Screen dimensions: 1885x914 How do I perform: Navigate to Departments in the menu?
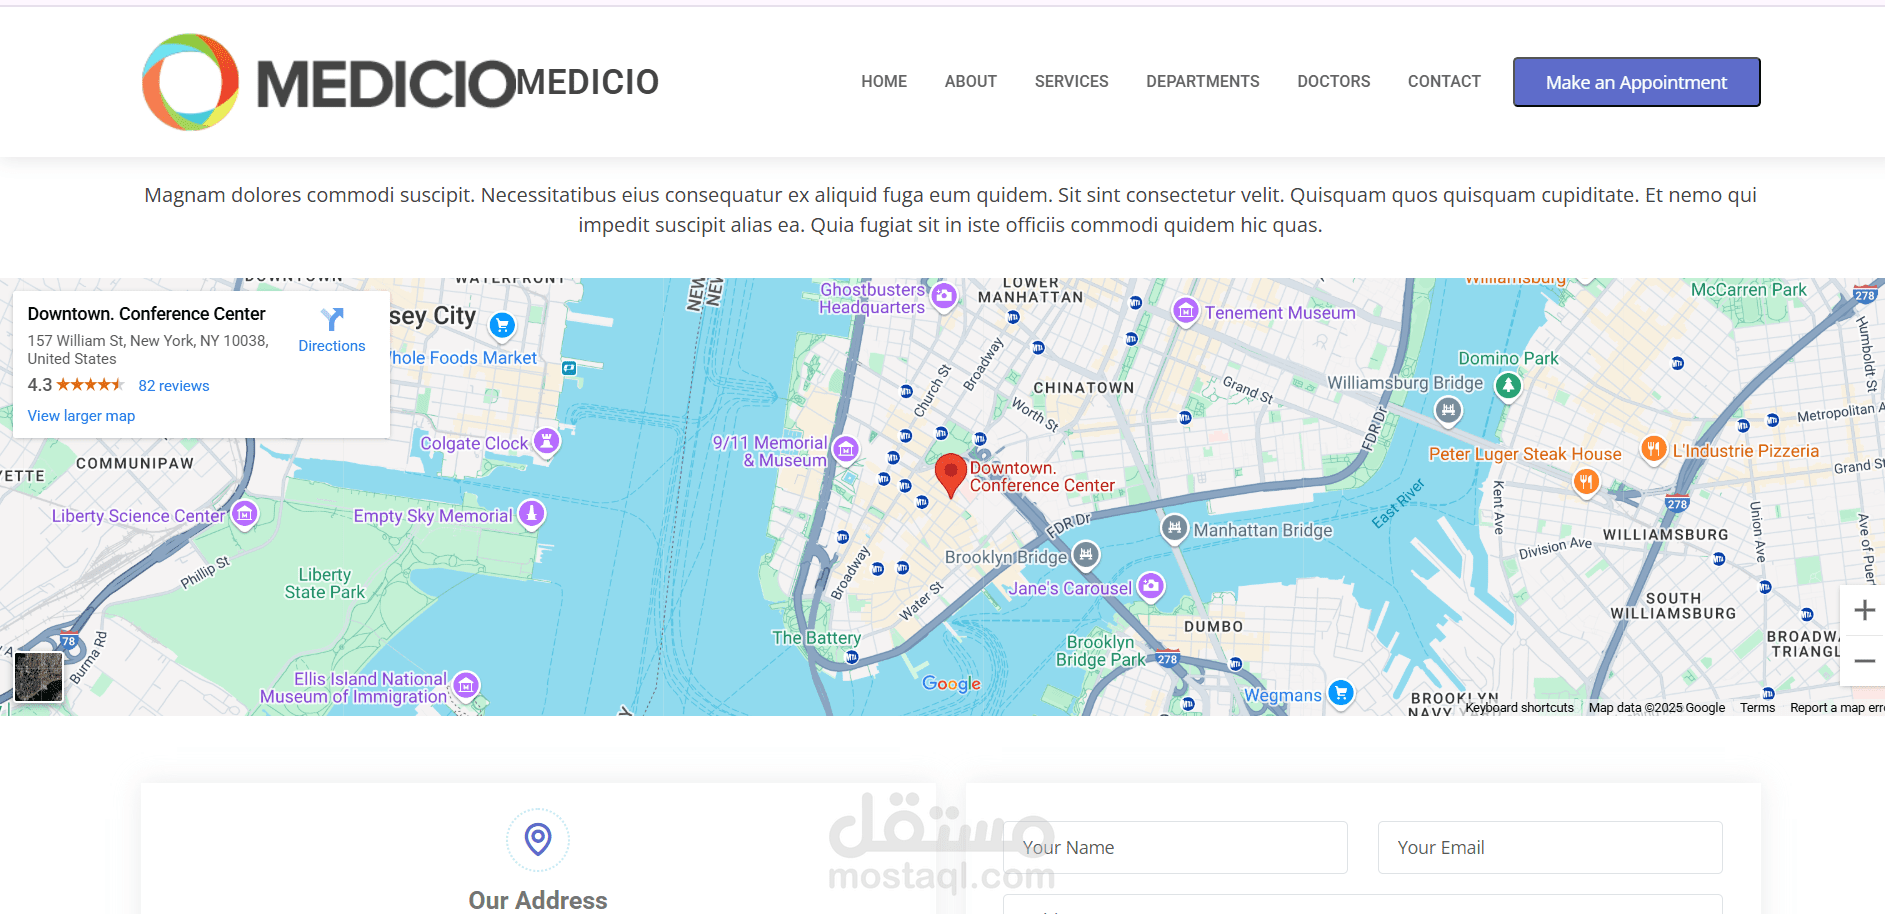[1202, 81]
